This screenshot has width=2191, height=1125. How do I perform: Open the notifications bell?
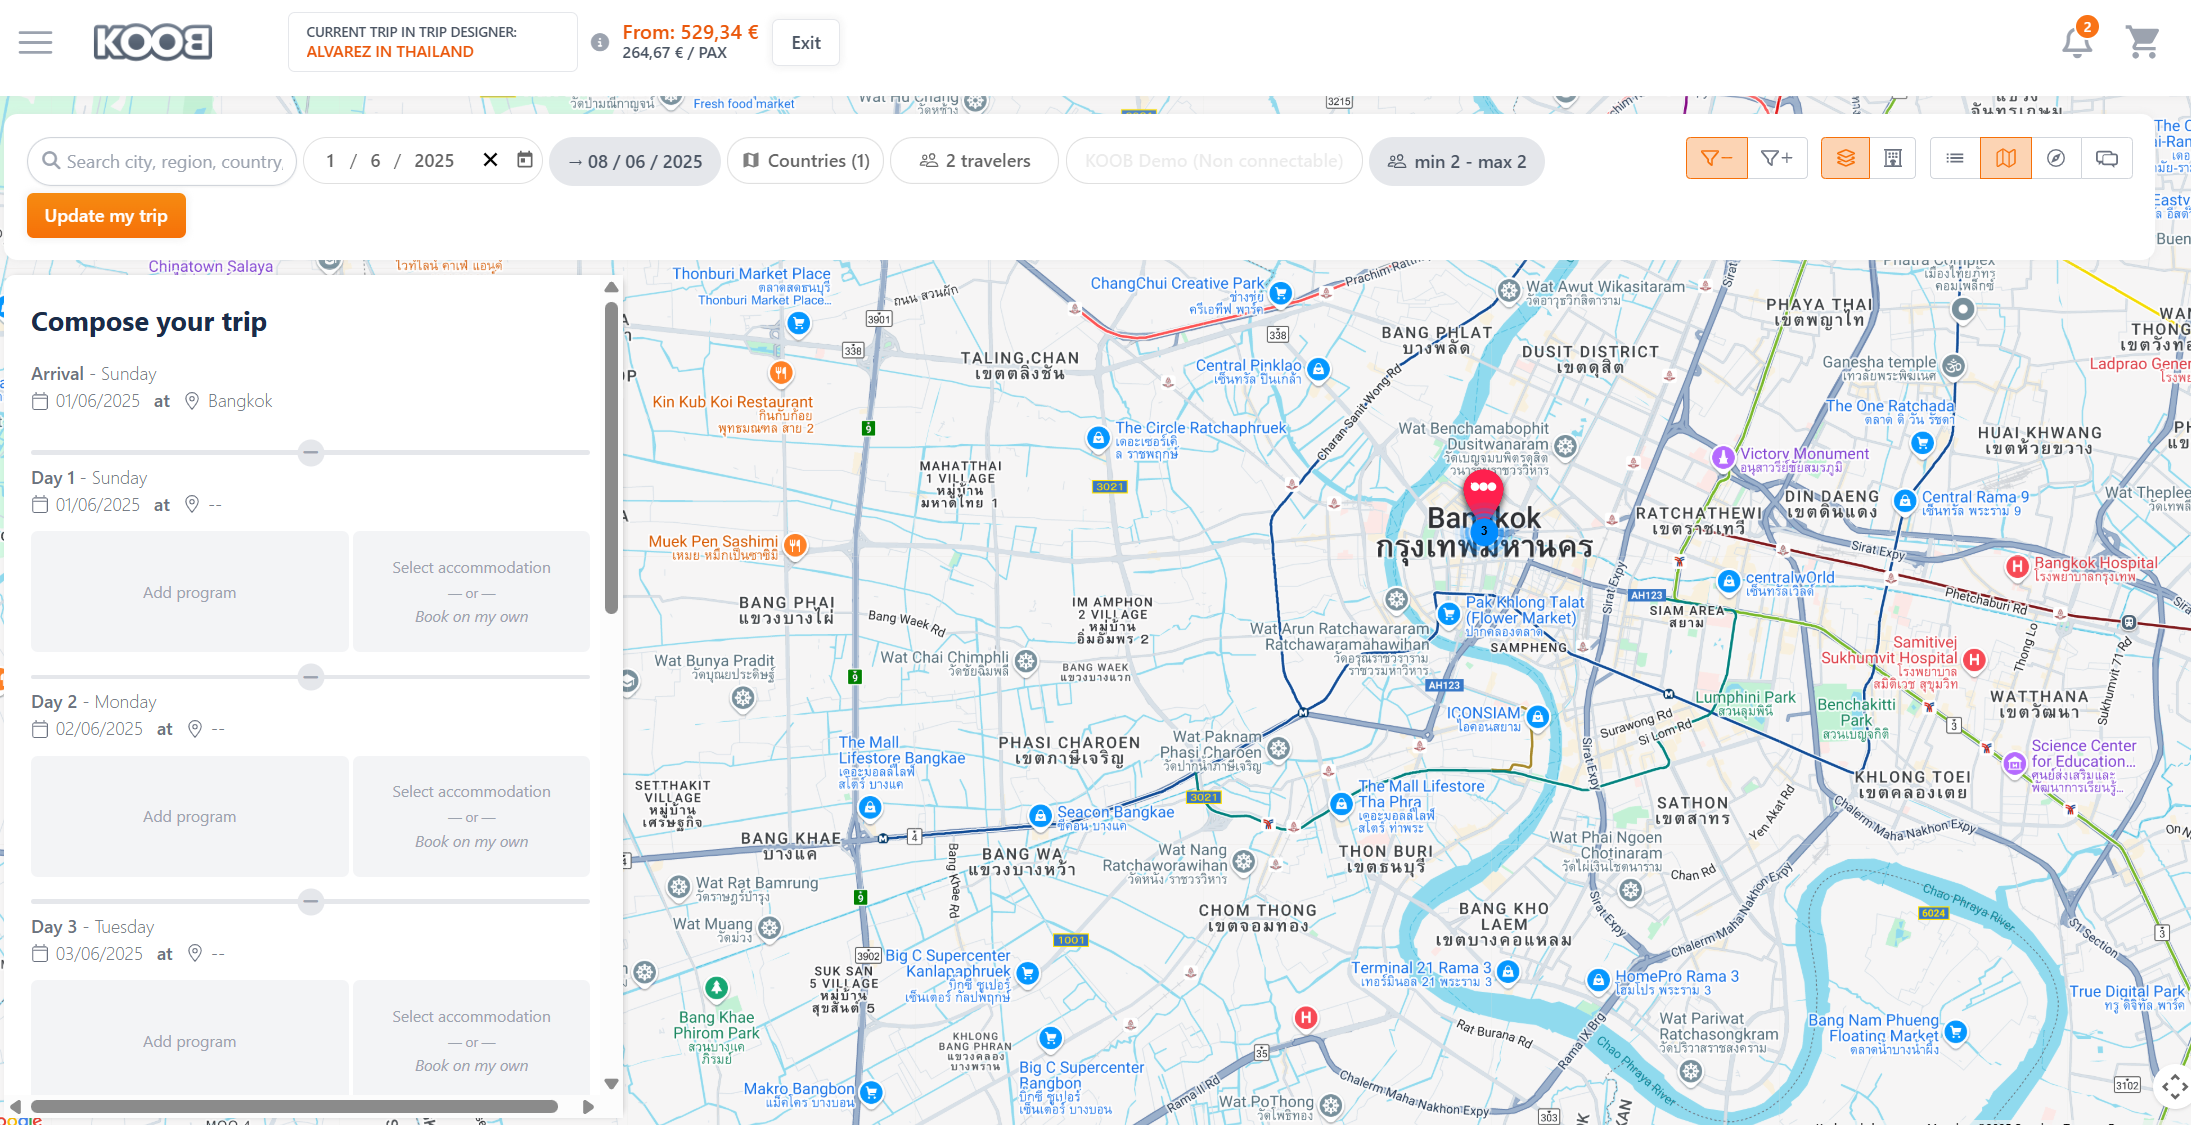pyautogui.click(x=2077, y=42)
